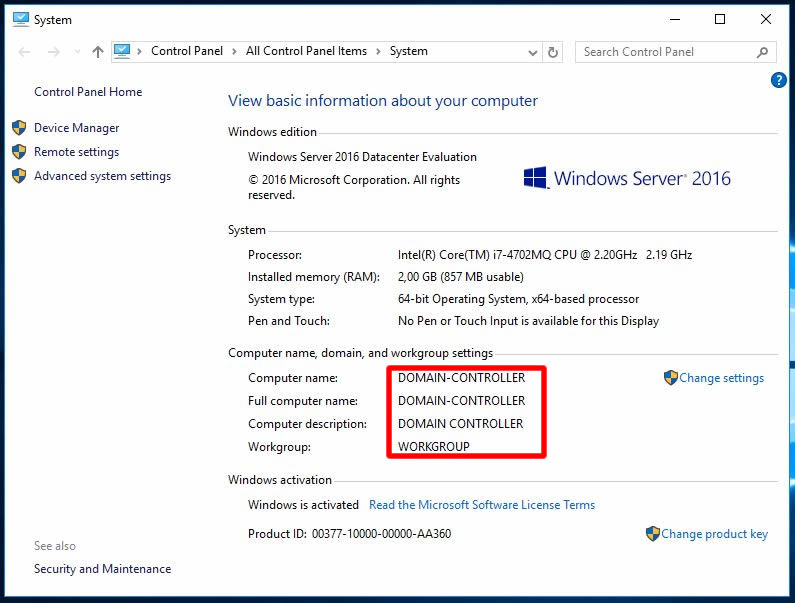Screen dimensions: 795x603
Task: Open the recent locations dropdown arrow
Action: (76, 52)
